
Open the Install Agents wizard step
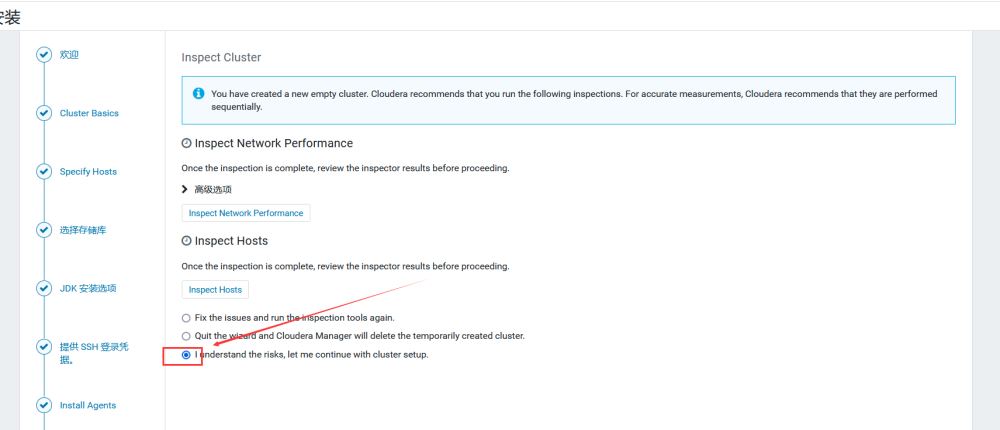[x=88, y=405]
